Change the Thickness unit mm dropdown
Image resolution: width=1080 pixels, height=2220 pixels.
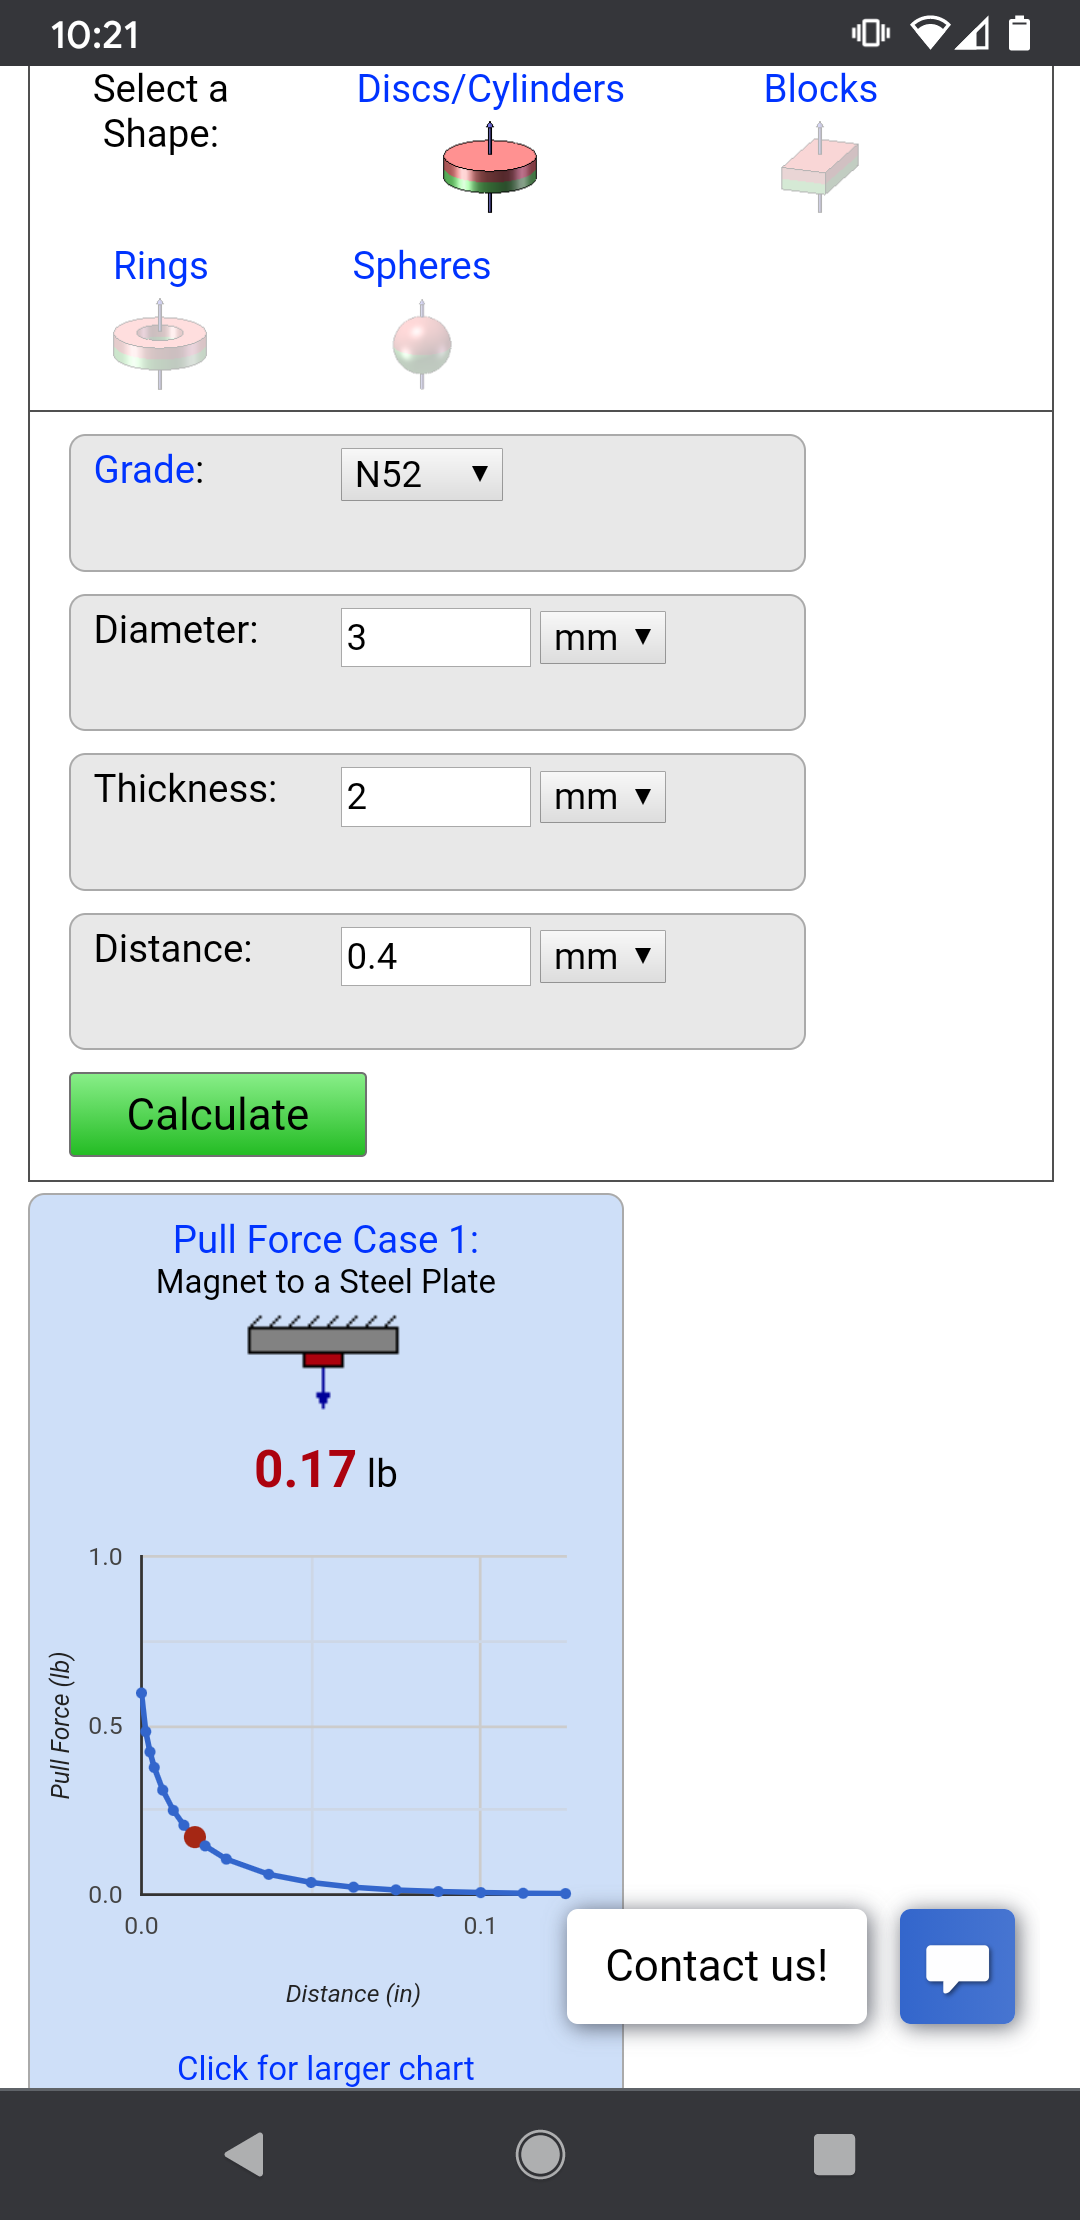[603, 797]
